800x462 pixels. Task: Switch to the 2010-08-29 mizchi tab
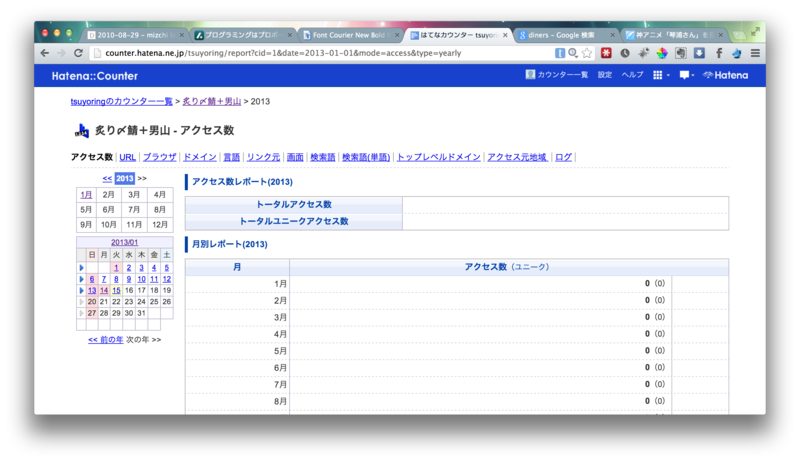pyautogui.click(x=135, y=35)
